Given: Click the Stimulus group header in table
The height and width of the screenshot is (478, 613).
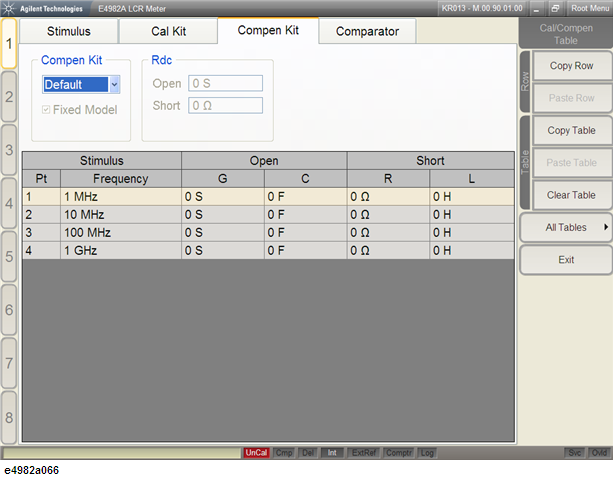Looking at the screenshot, I should (102, 161).
